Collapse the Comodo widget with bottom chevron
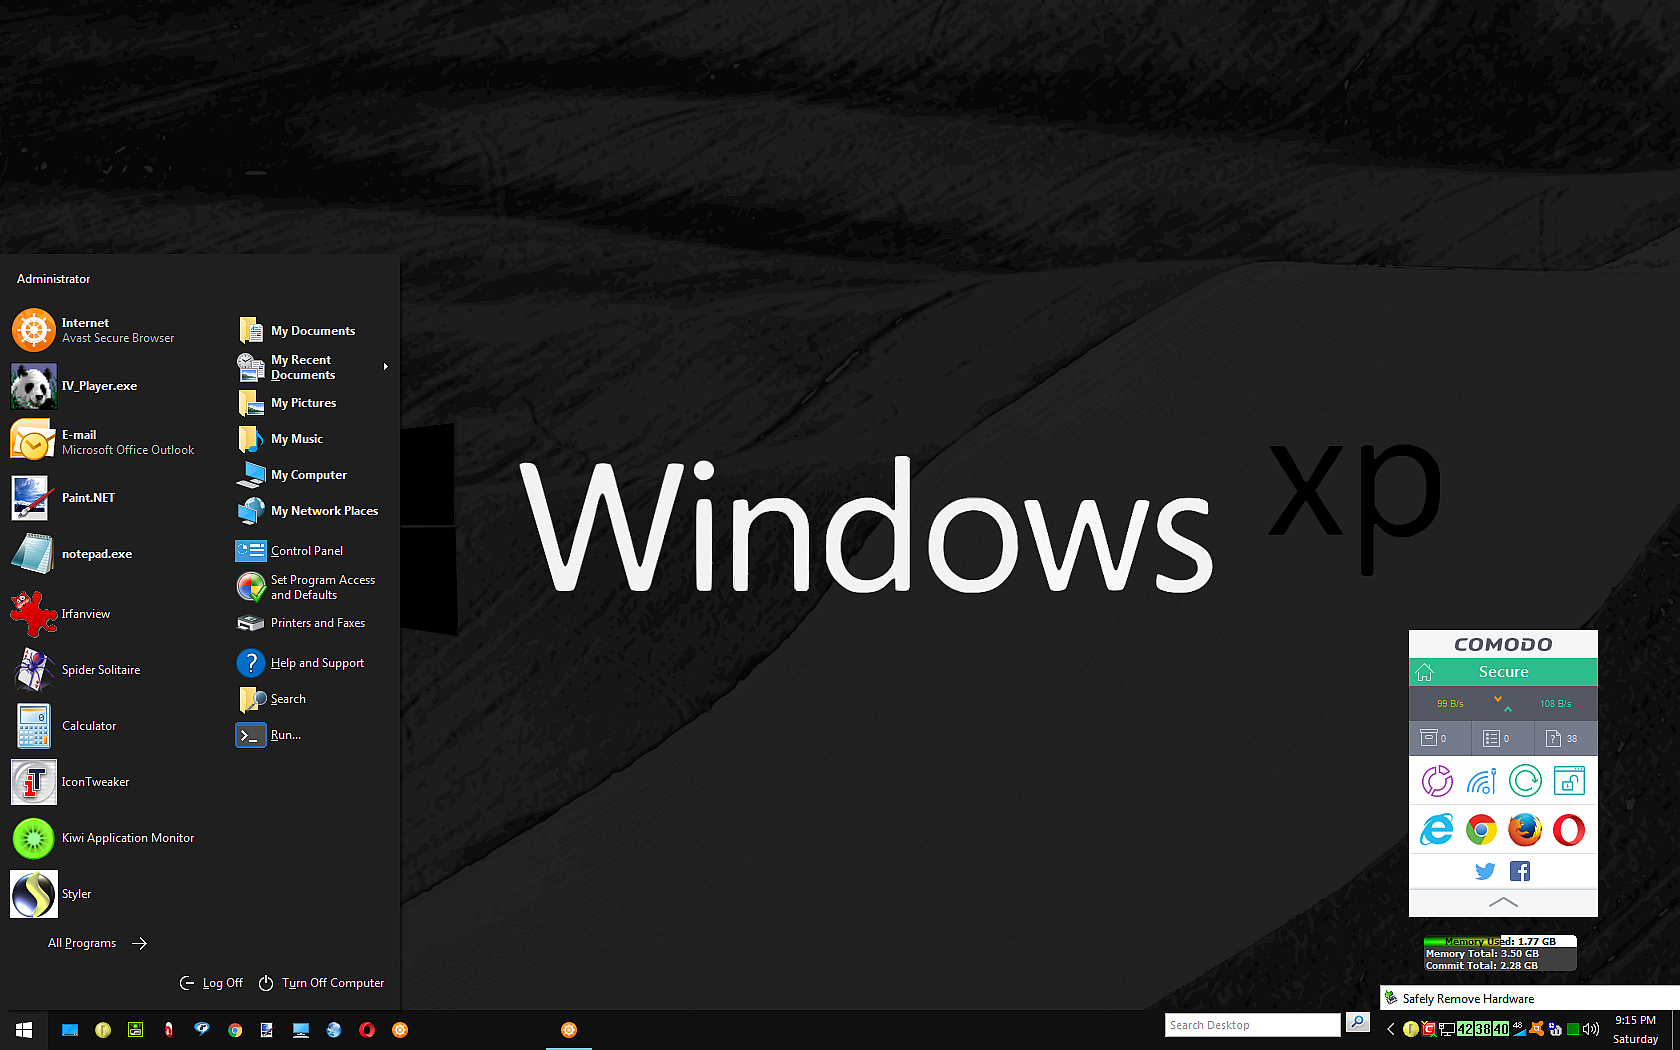Viewport: 1680px width, 1050px height. 1503,902
